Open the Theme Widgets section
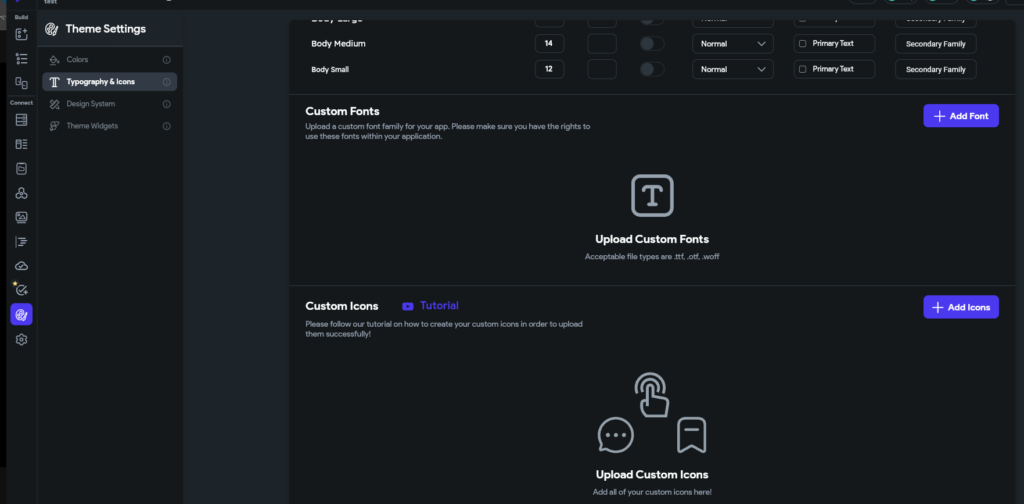Image resolution: width=1024 pixels, height=504 pixels. tap(92, 126)
